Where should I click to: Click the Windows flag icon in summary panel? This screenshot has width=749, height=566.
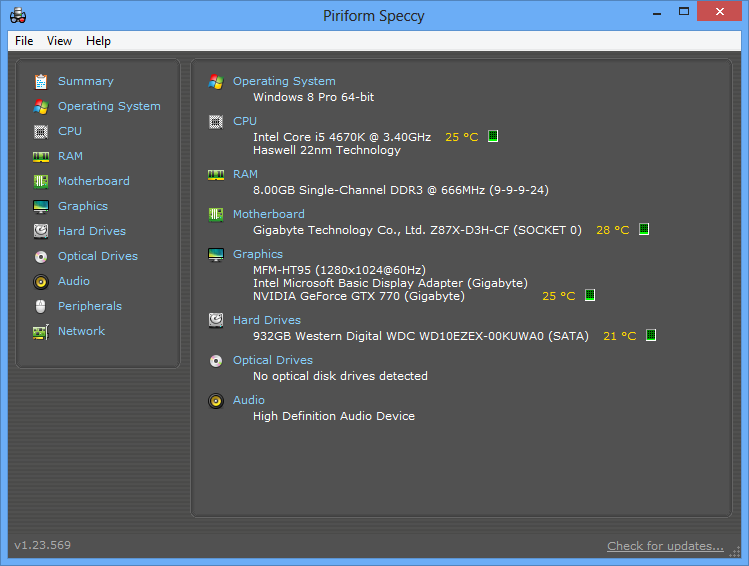click(x=216, y=82)
